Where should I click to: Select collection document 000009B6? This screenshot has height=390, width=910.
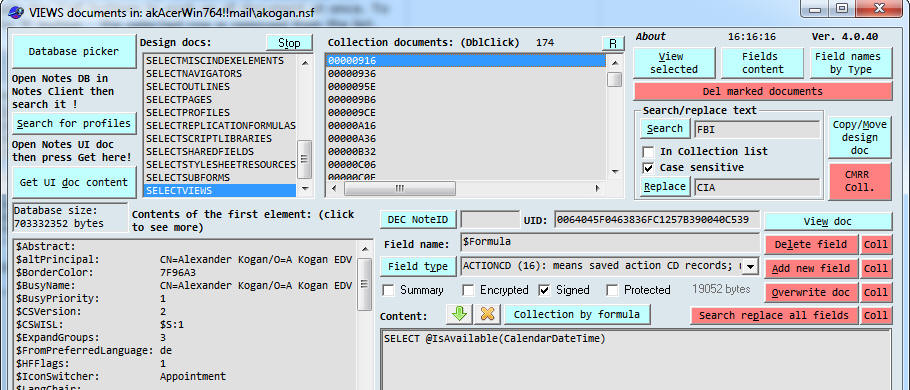(466, 100)
